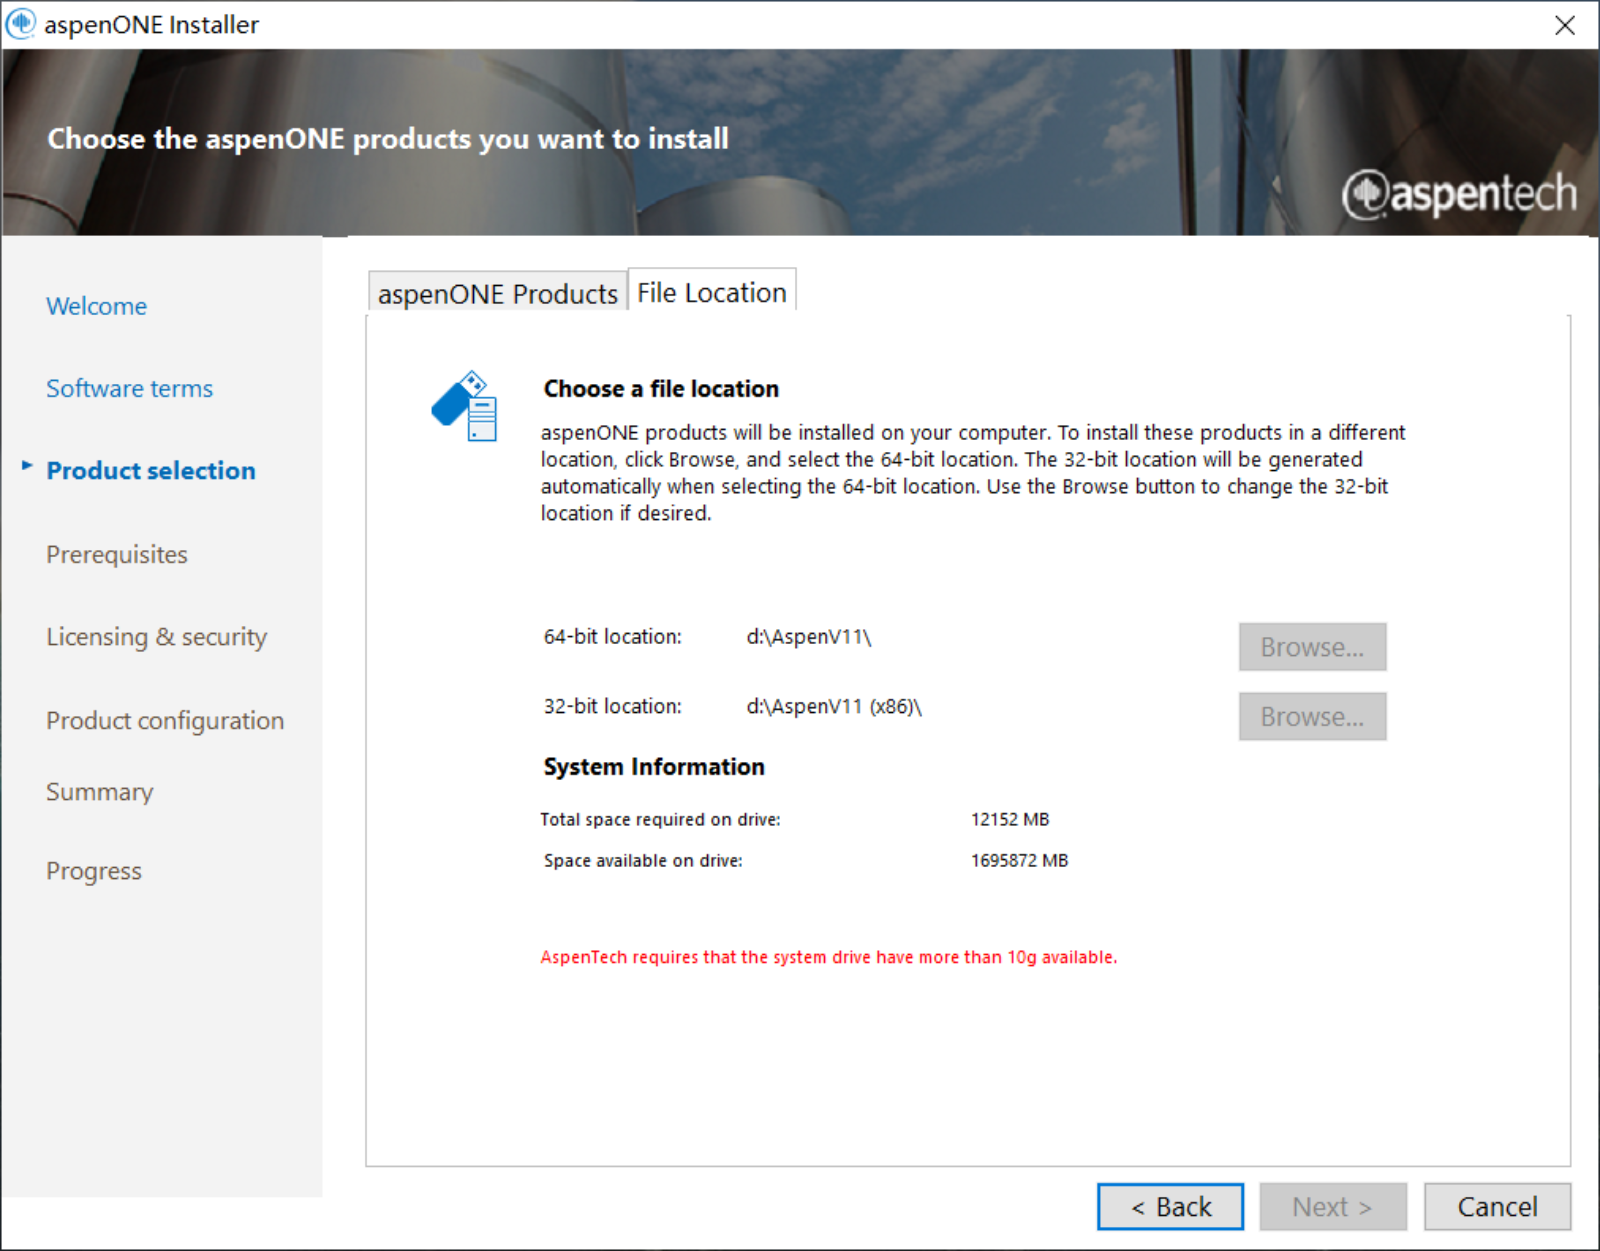Go back to the previous installer step

pos(1170,1207)
